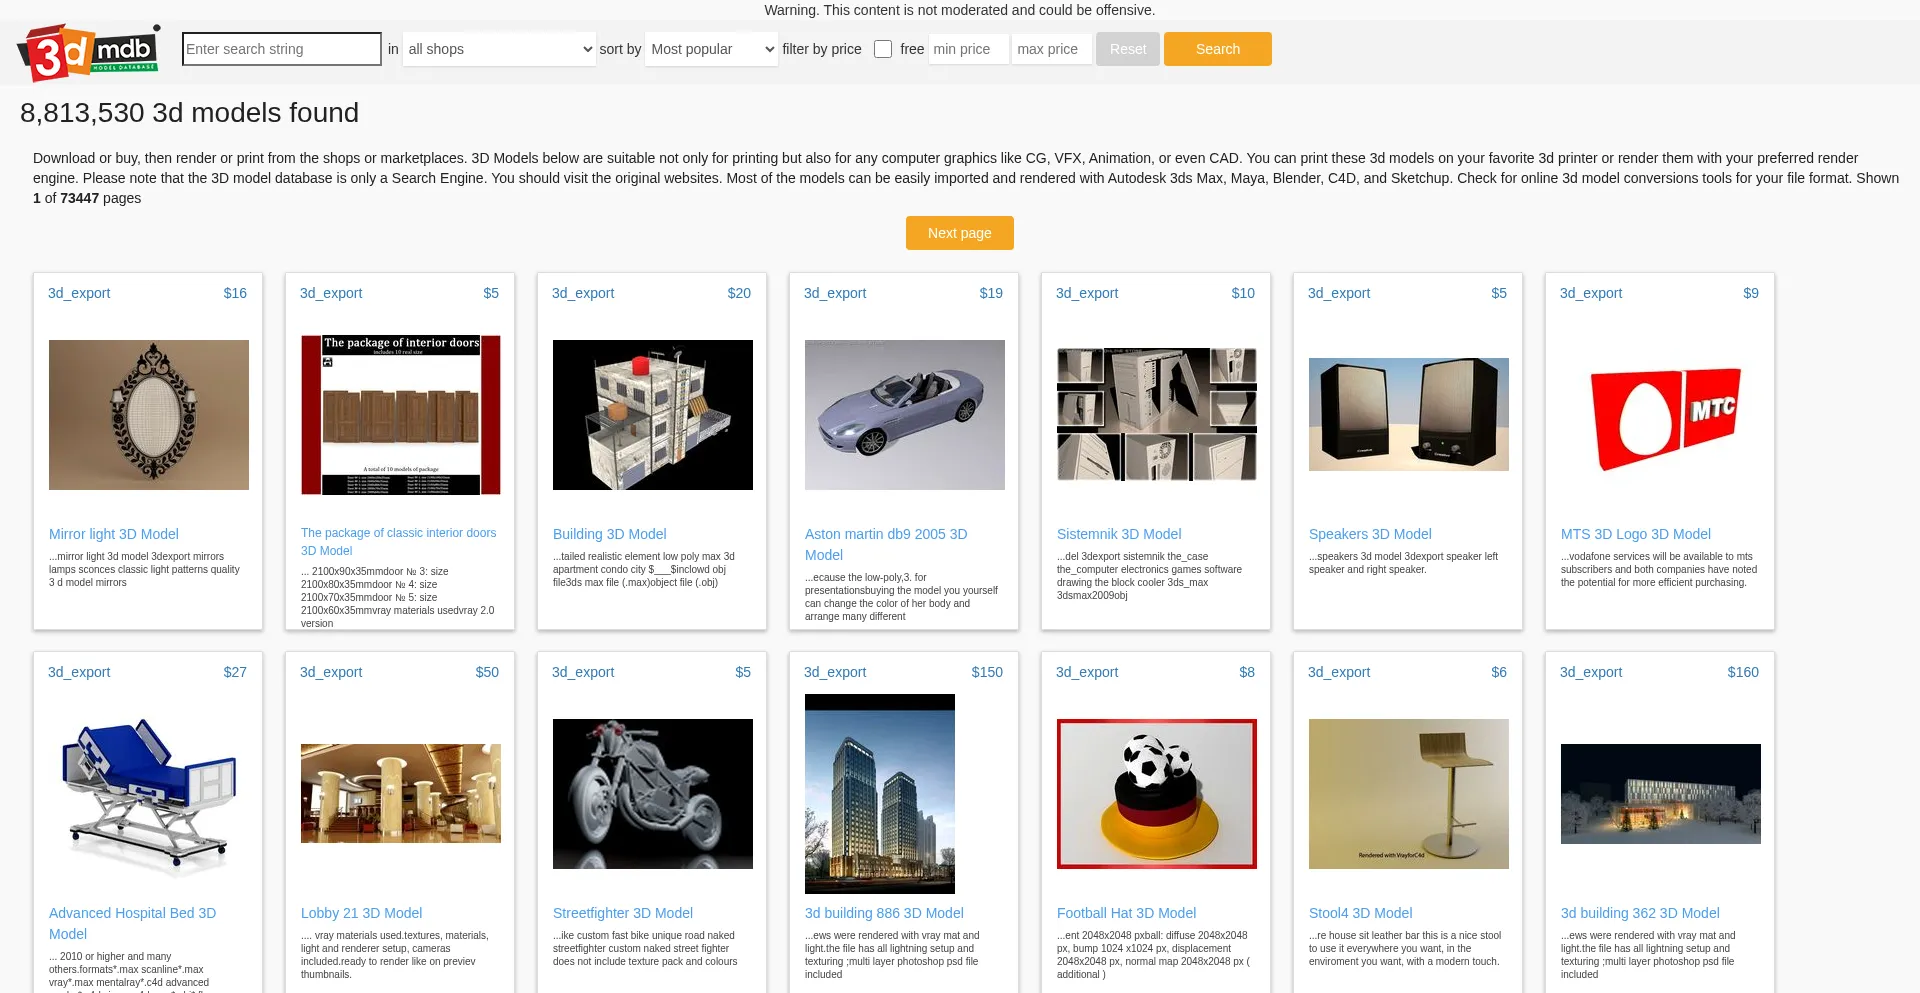Screen dimensions: 1920x993
Task: Click the search string input field
Action: [x=281, y=49]
